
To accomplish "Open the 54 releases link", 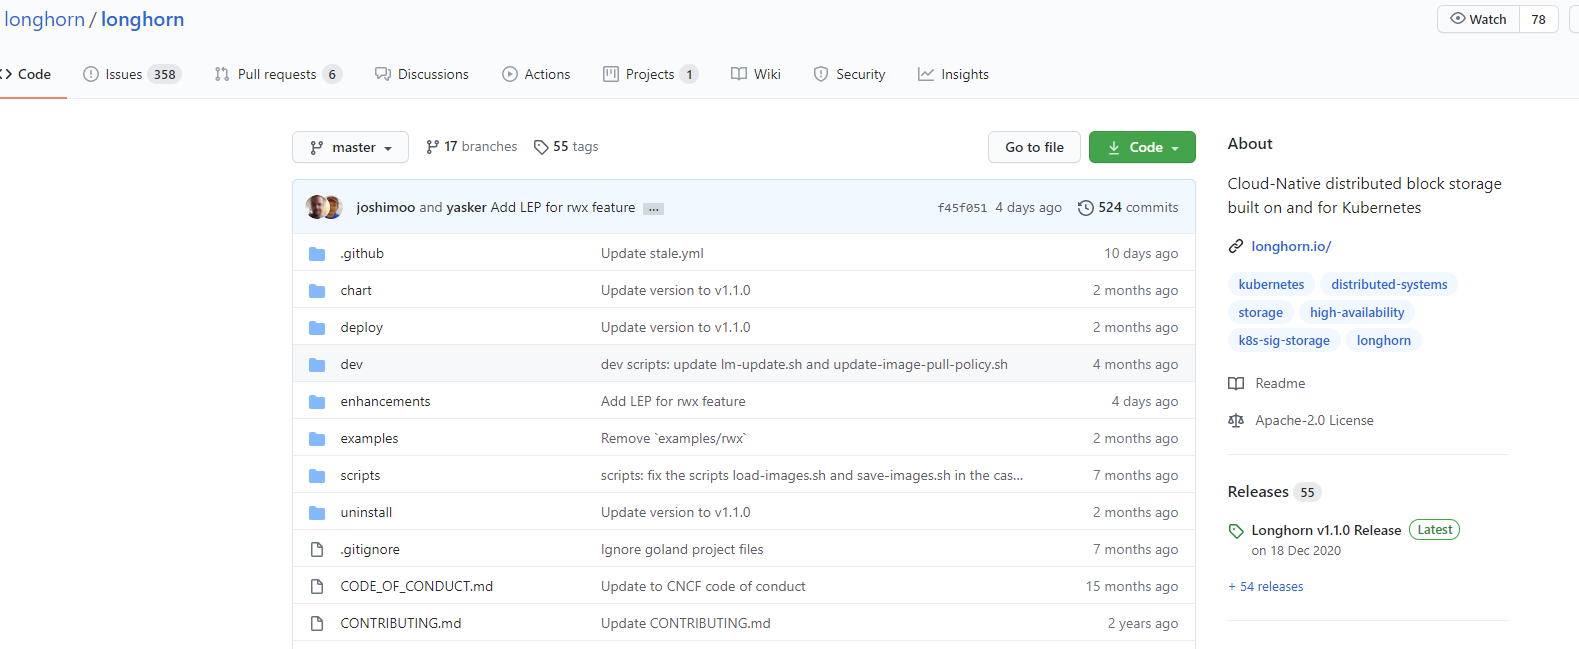I will click(x=1266, y=587).
